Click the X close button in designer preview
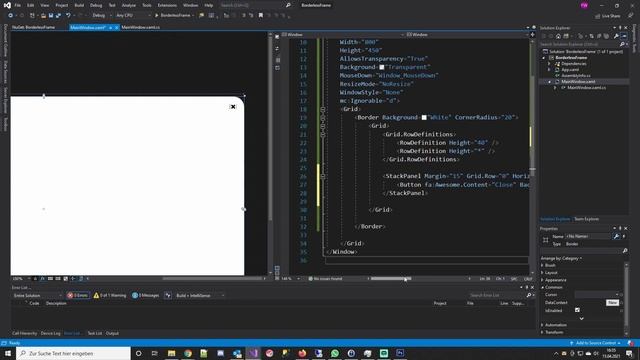Viewport: 640px width, 360px height. [233, 107]
